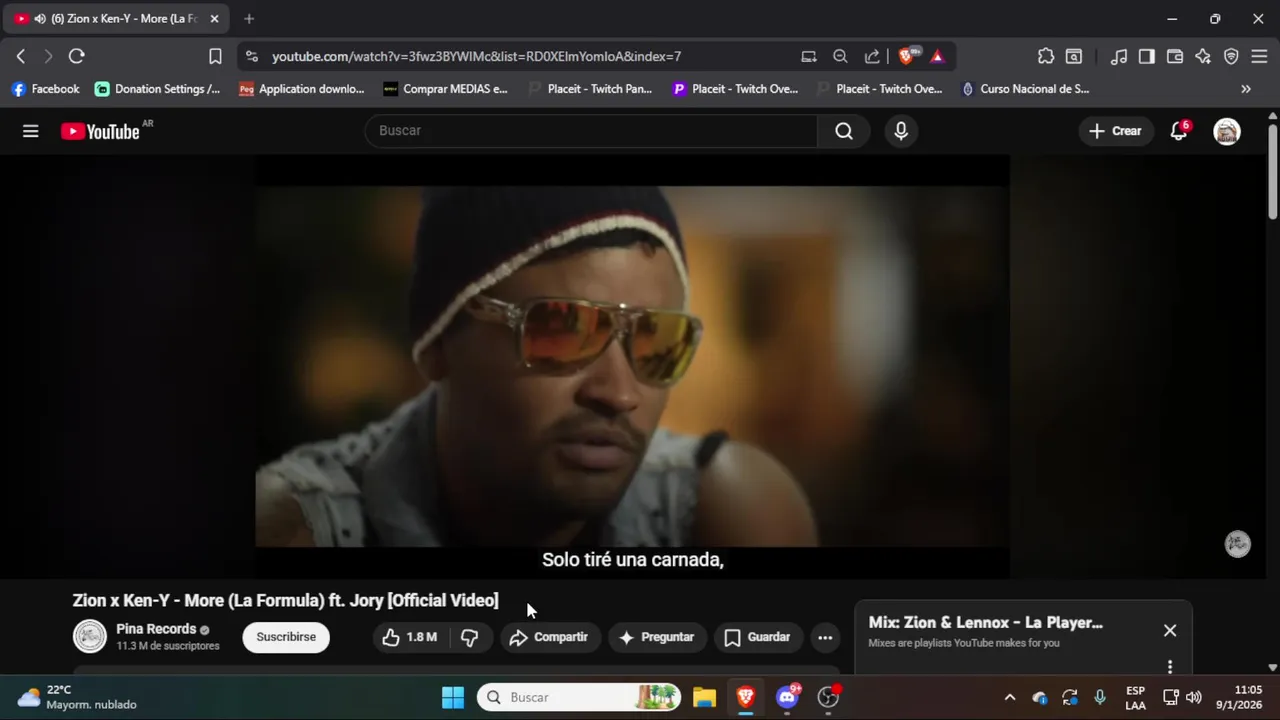Screen dimensions: 1280x720
Task: Open the Preguntar AI button
Action: tap(656, 637)
